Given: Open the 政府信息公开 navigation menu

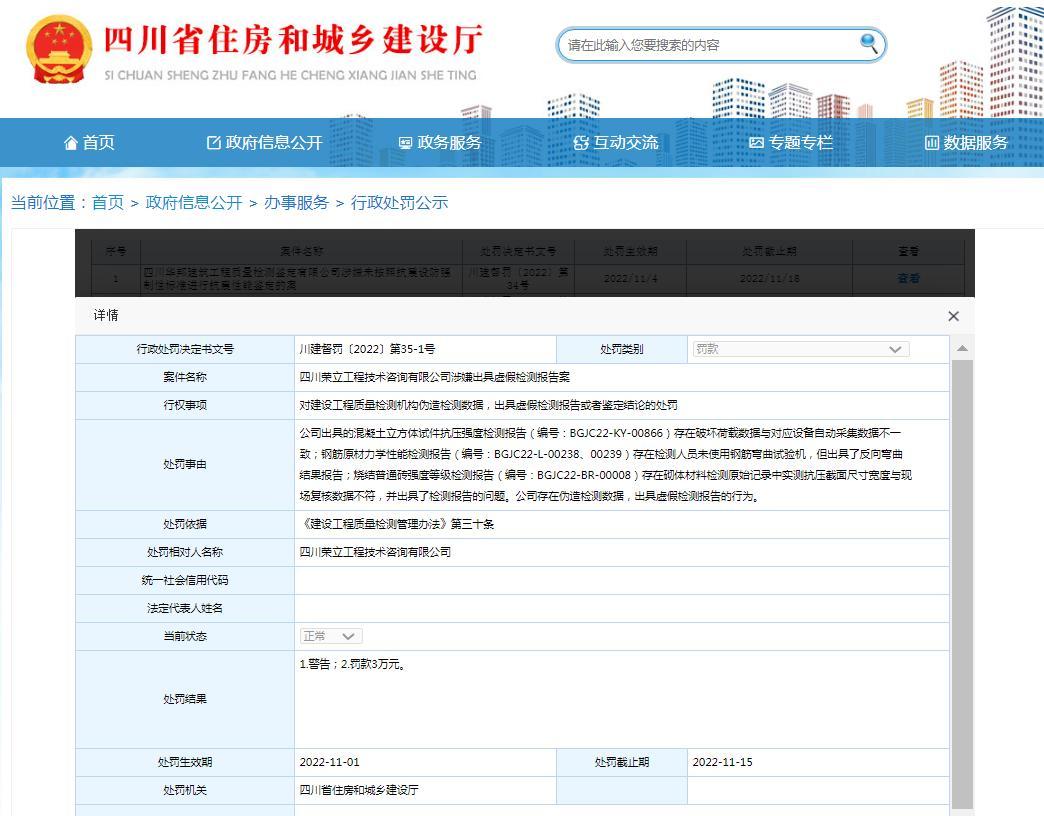Looking at the screenshot, I should [x=264, y=142].
